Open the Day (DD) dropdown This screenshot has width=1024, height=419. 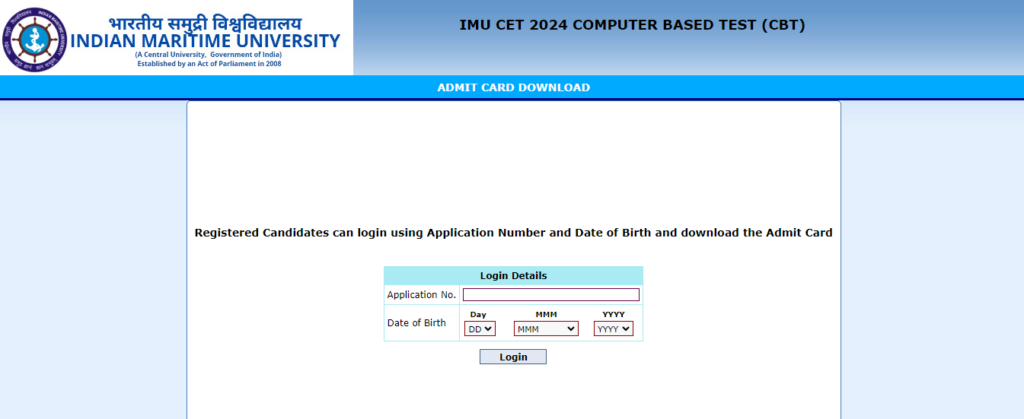(x=480, y=329)
